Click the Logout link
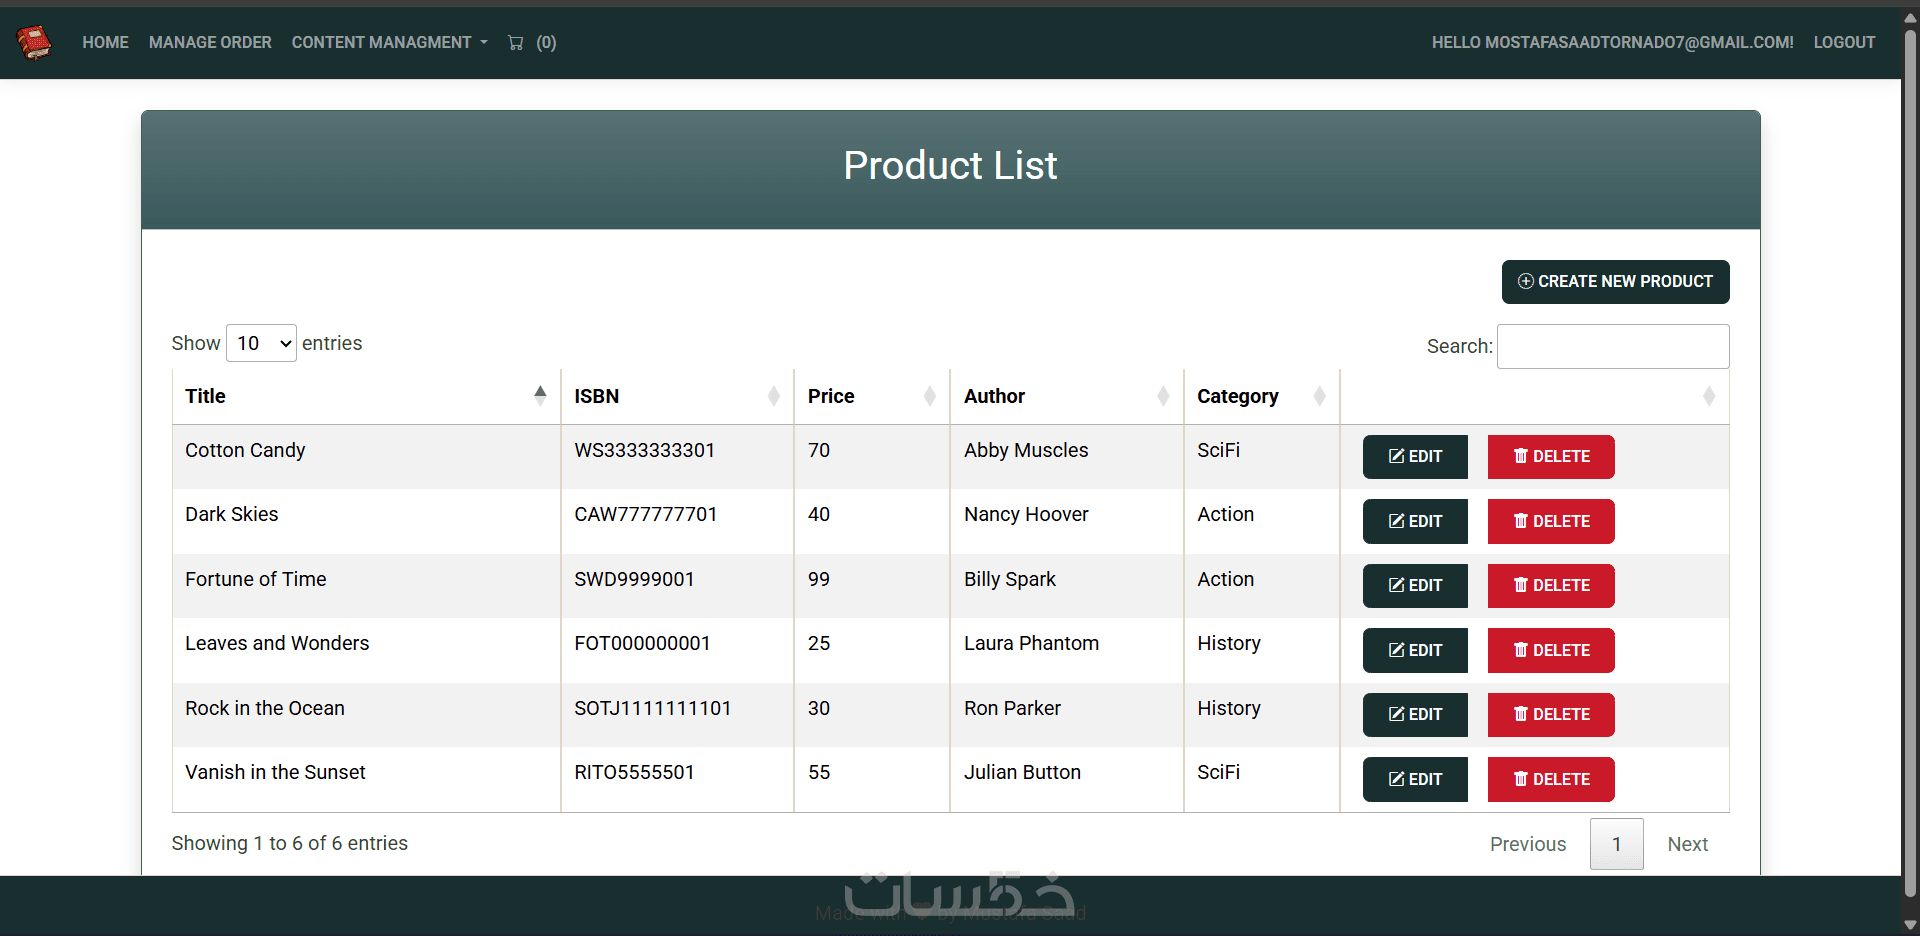The height and width of the screenshot is (936, 1920). [x=1844, y=42]
